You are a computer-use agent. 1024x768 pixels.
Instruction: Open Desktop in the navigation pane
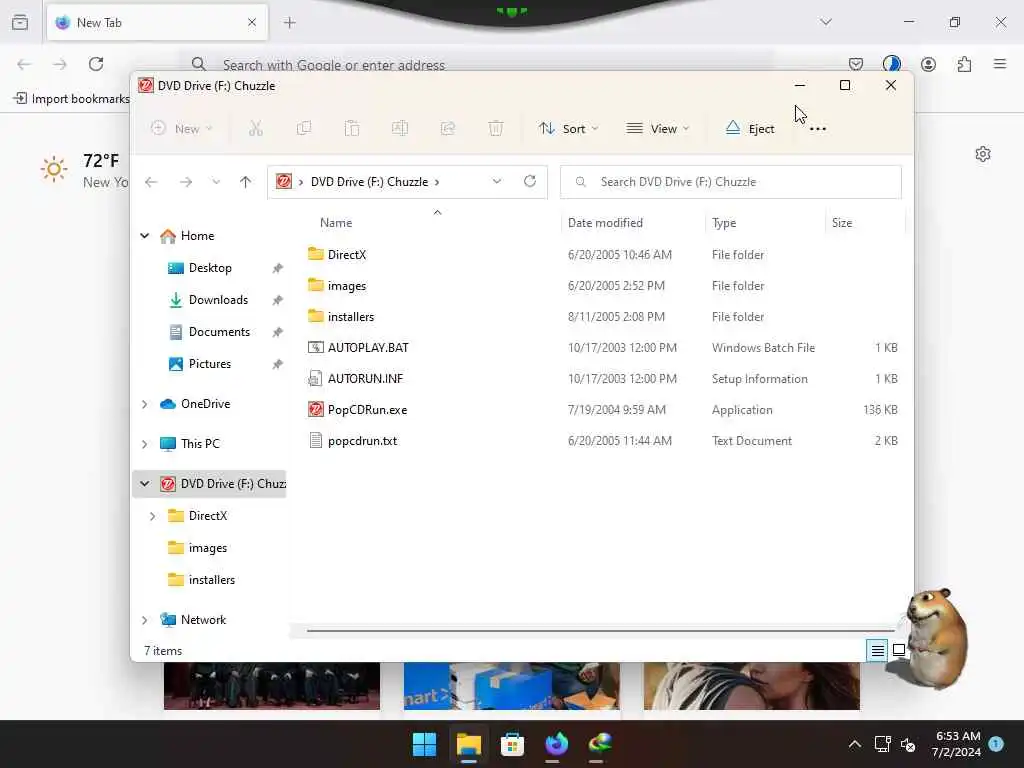(x=210, y=268)
